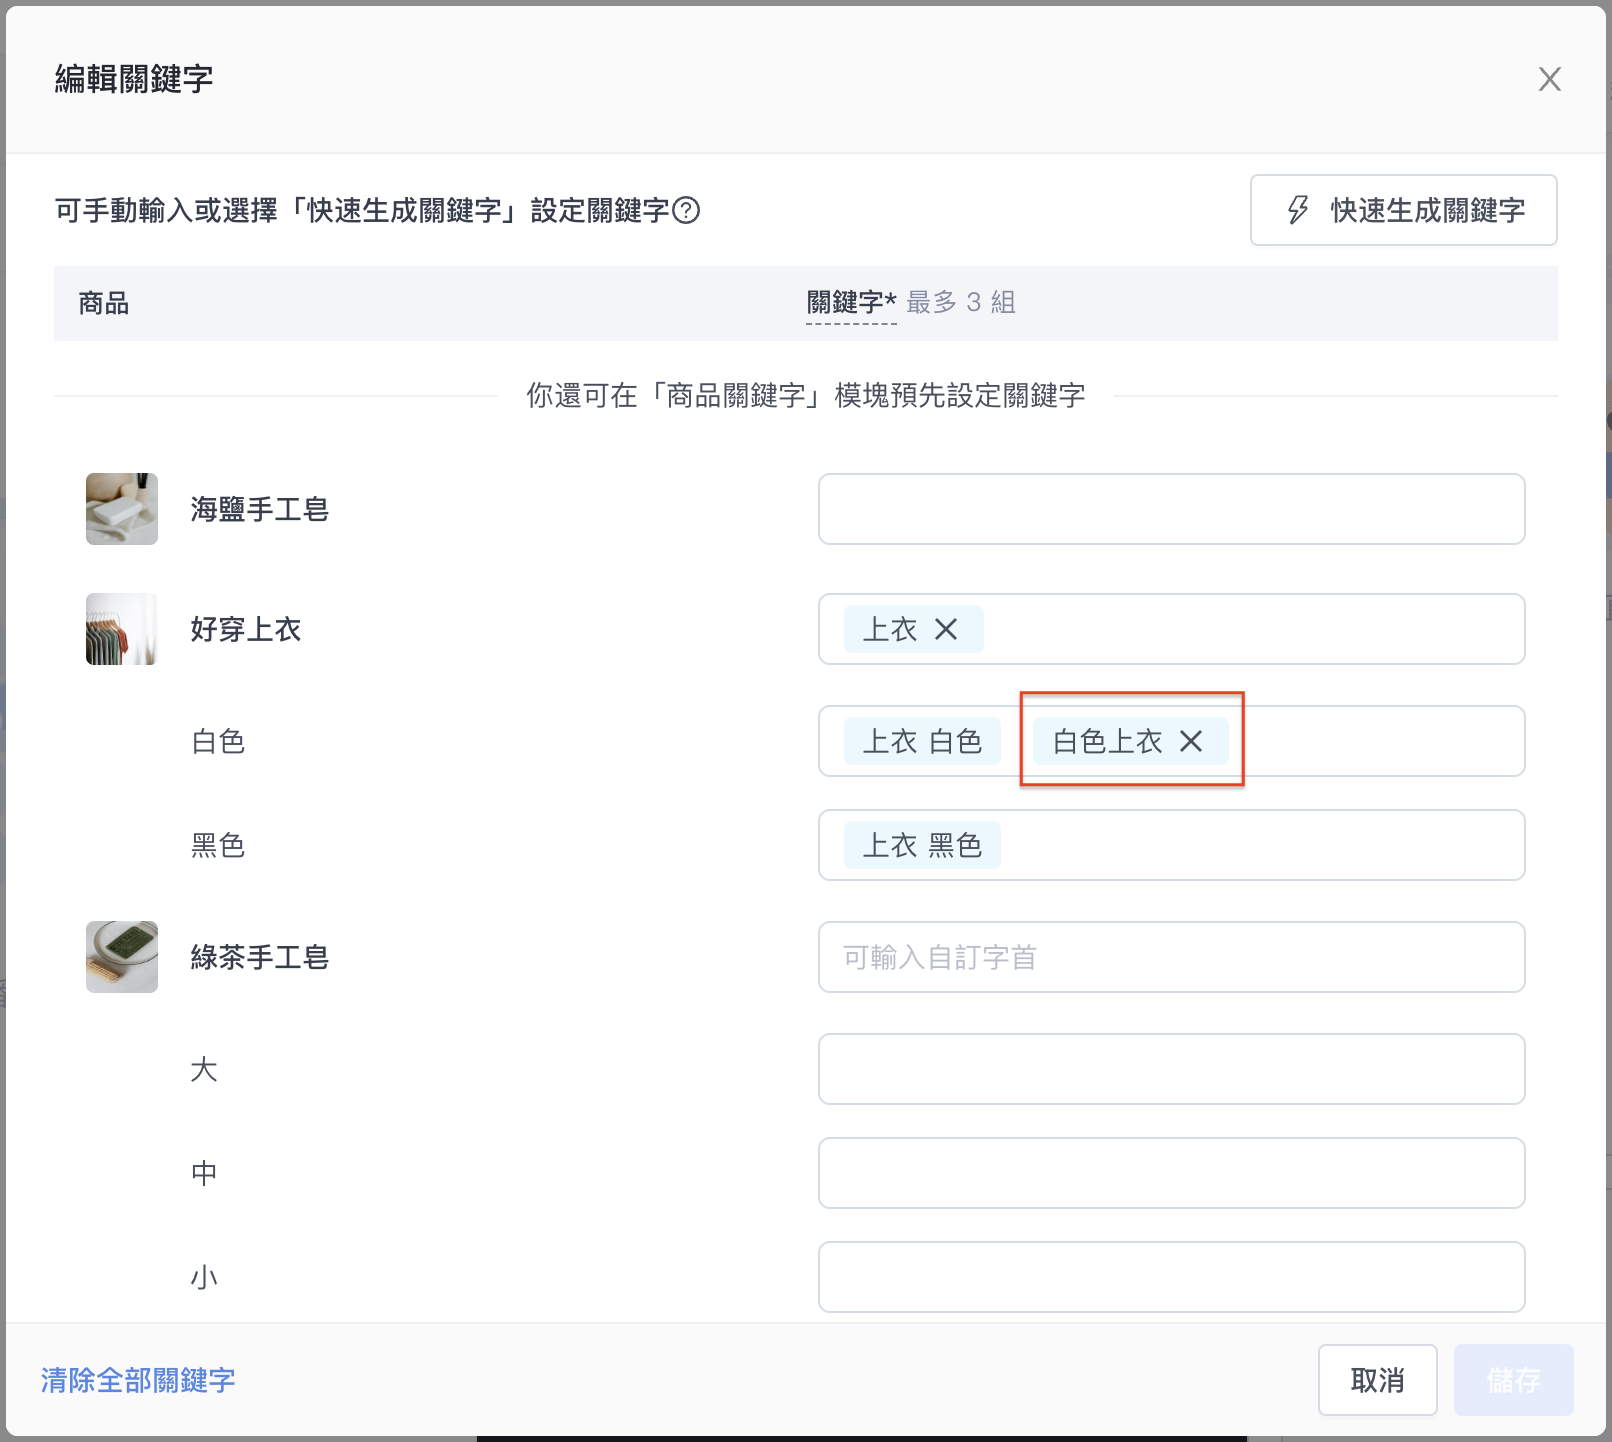Click keyword field for 綠茶手工皂

pyautogui.click(x=1171, y=957)
